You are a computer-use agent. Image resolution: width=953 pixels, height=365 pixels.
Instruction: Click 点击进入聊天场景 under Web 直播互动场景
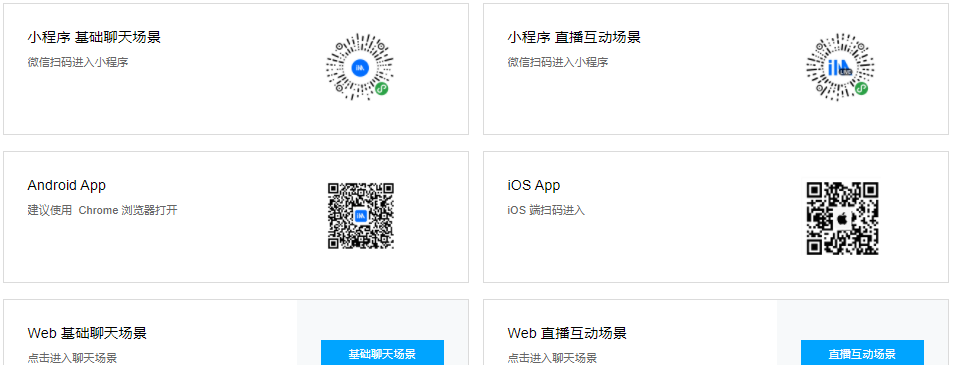coord(552,358)
